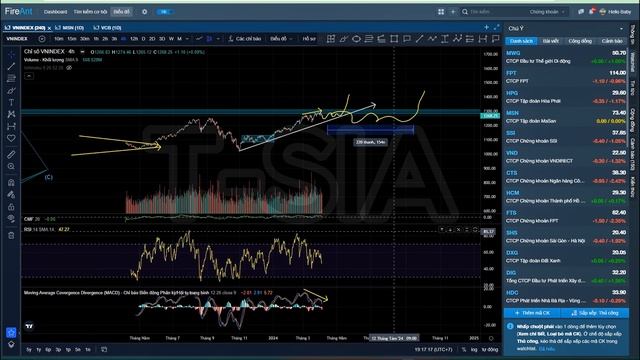The width and height of the screenshot is (640, 360).
Task: Select the ellipse shape tool in top toolbar
Action: point(356,39)
